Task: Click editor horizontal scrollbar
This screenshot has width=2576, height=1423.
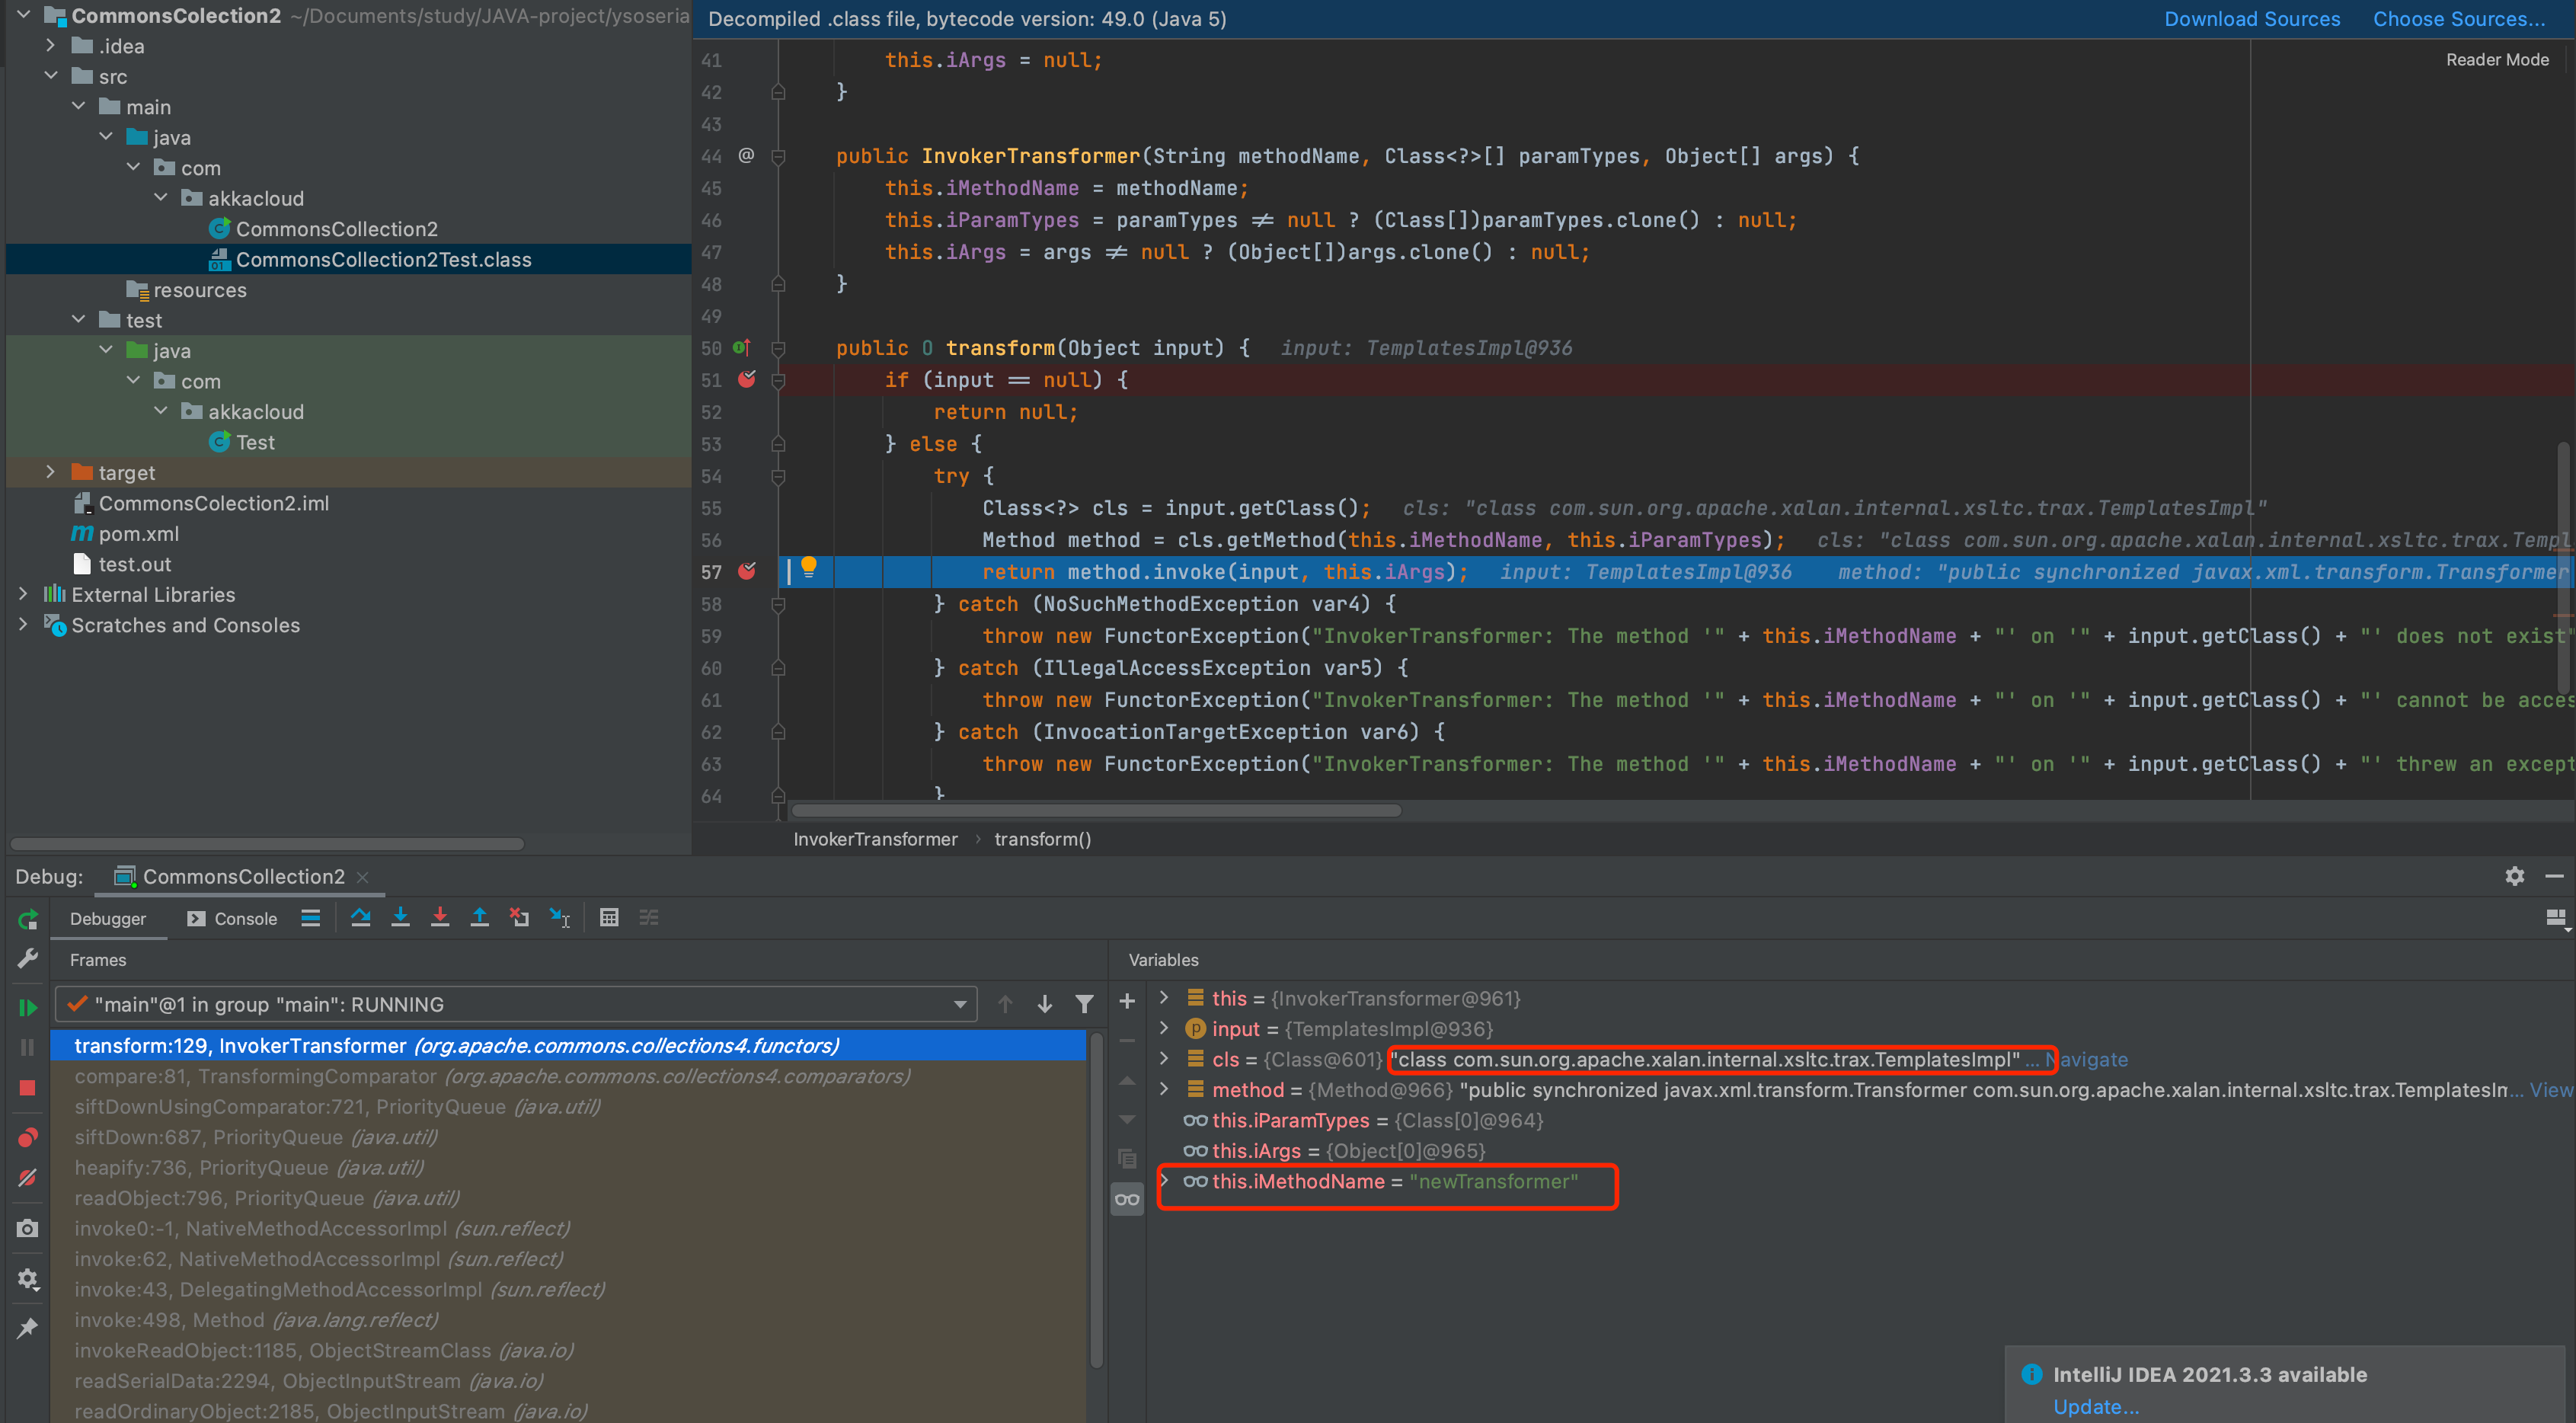Action: click(1096, 810)
